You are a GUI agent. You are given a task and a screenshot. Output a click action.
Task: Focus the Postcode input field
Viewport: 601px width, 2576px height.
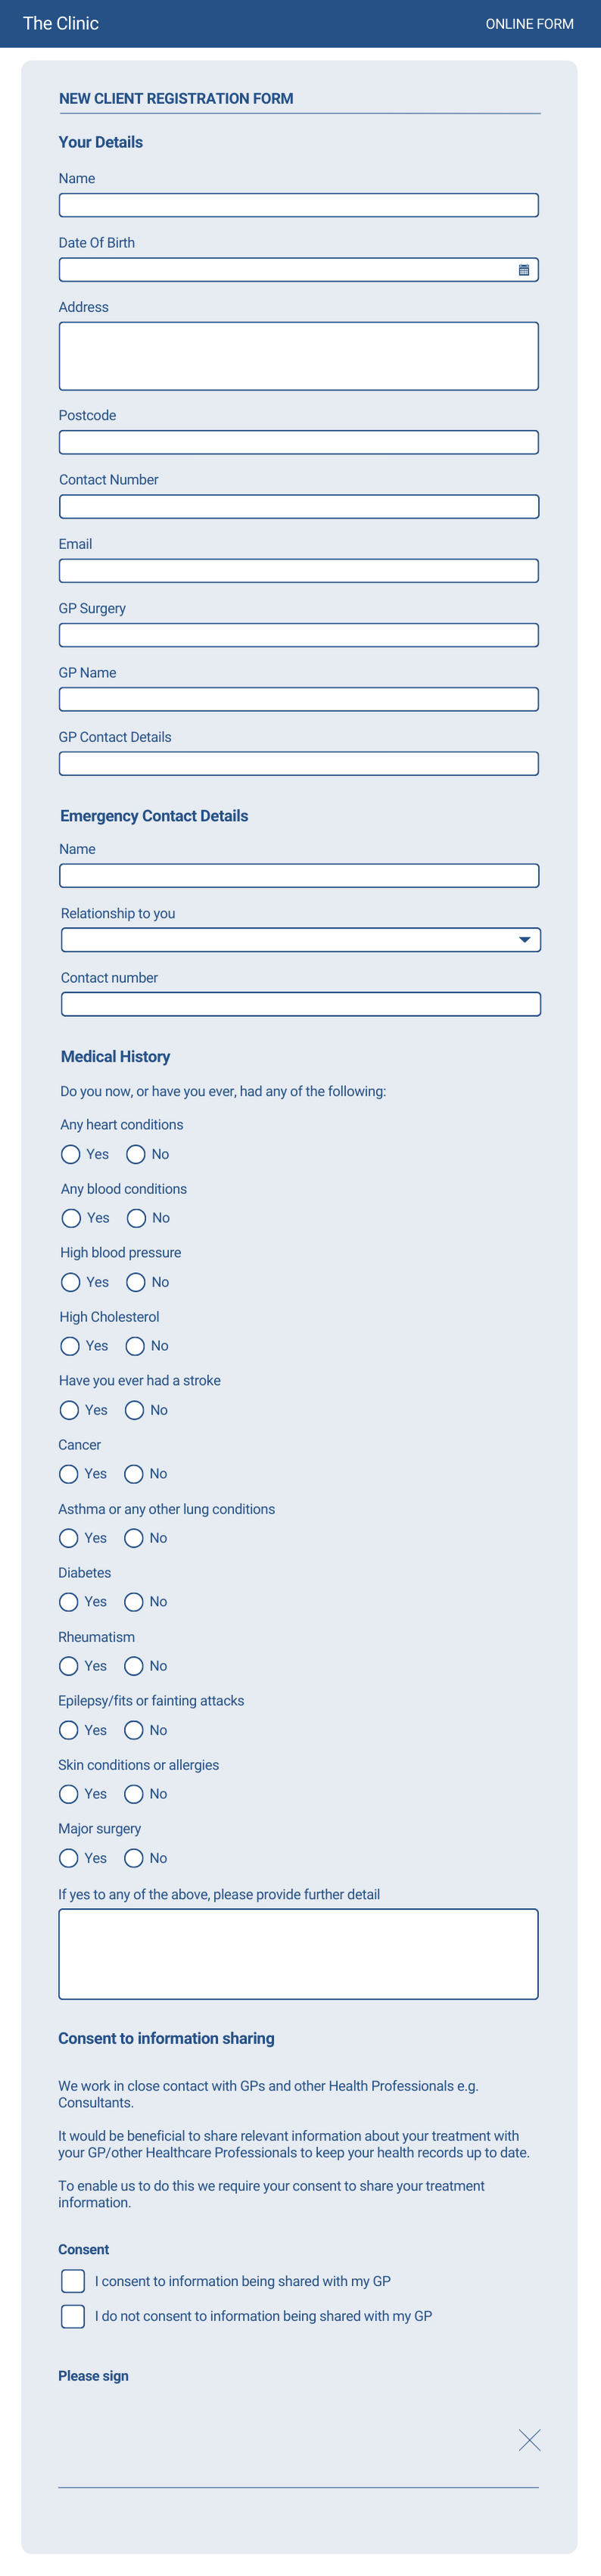pyautogui.click(x=298, y=442)
